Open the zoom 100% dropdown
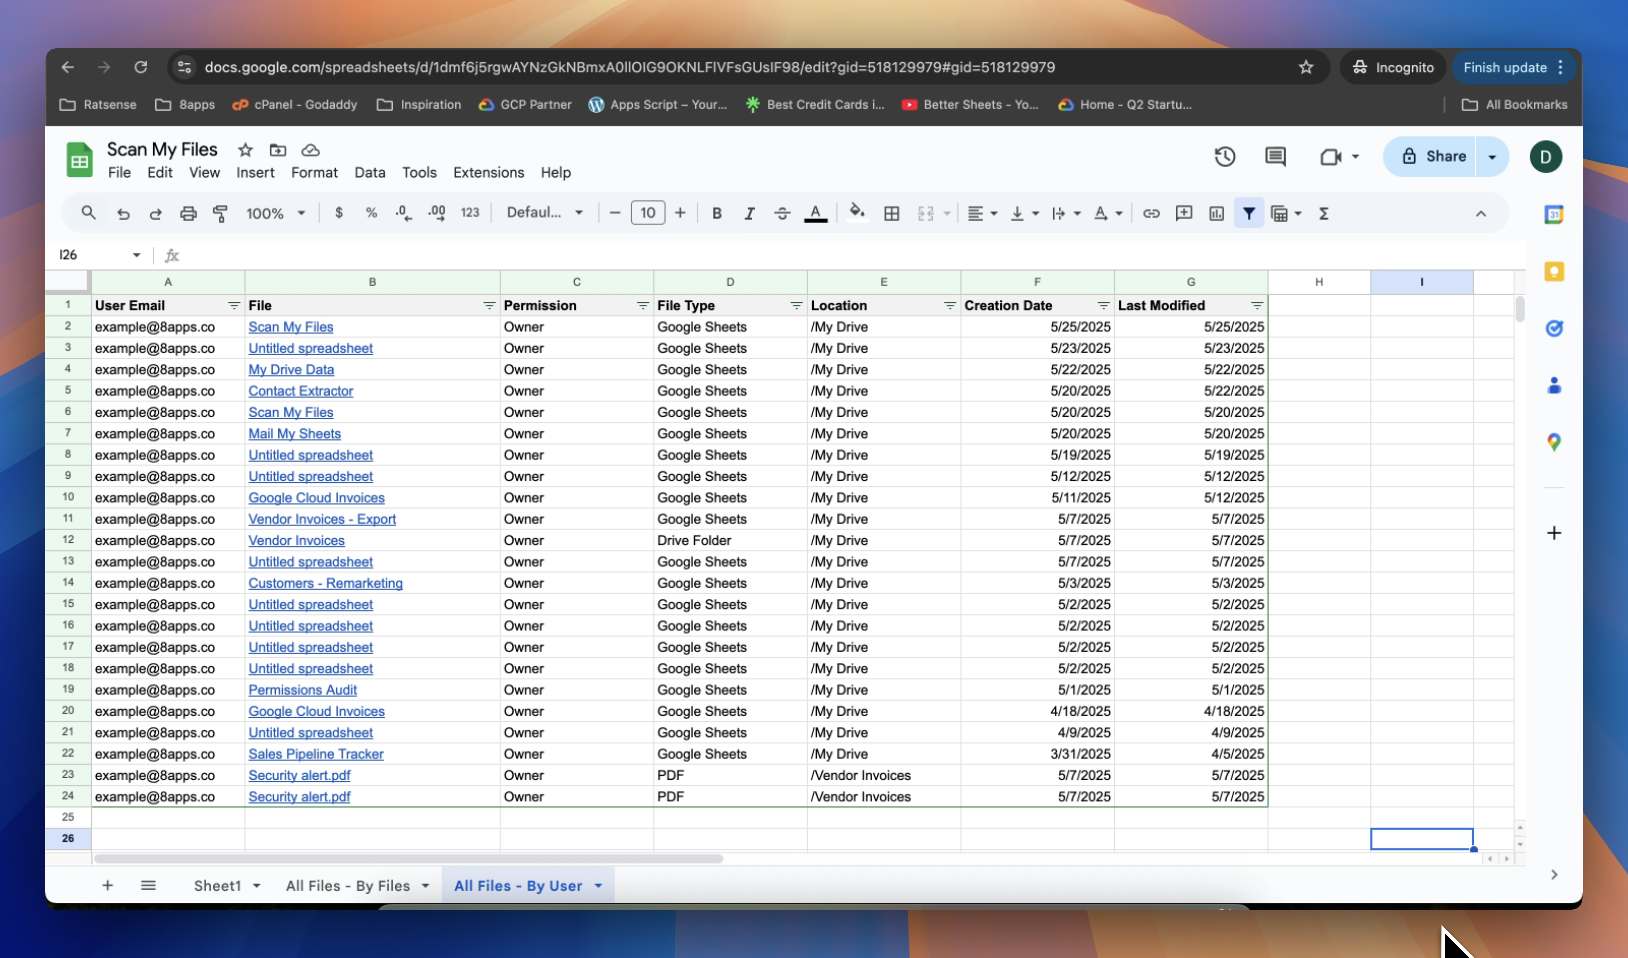Viewport: 1628px width, 958px height. click(276, 213)
